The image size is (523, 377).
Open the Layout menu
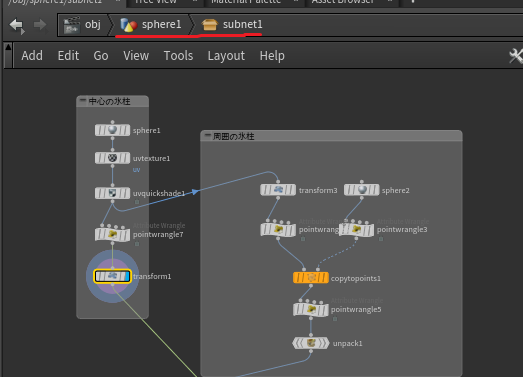tap(226, 55)
